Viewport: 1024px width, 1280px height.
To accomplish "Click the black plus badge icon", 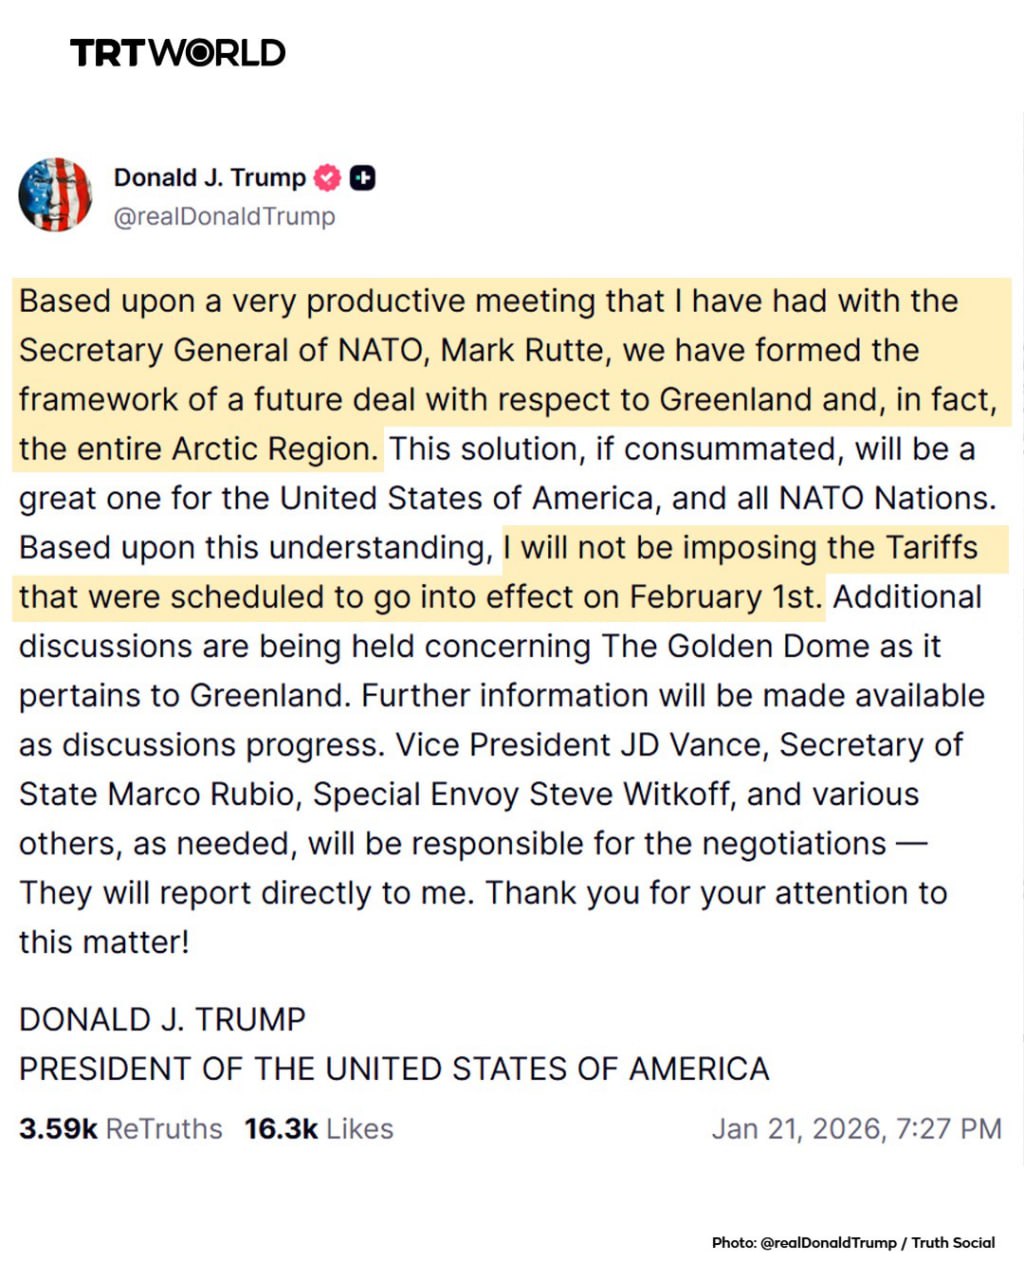I will [363, 178].
